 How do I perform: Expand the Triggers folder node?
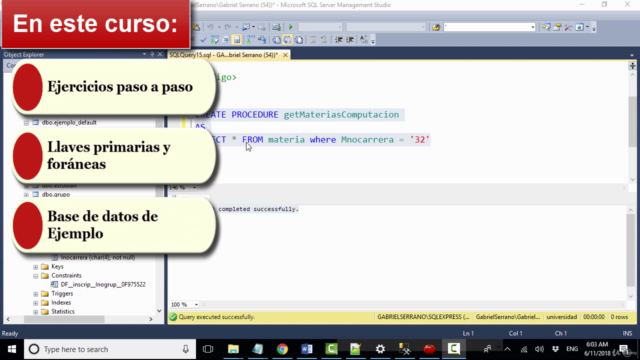tap(36, 293)
